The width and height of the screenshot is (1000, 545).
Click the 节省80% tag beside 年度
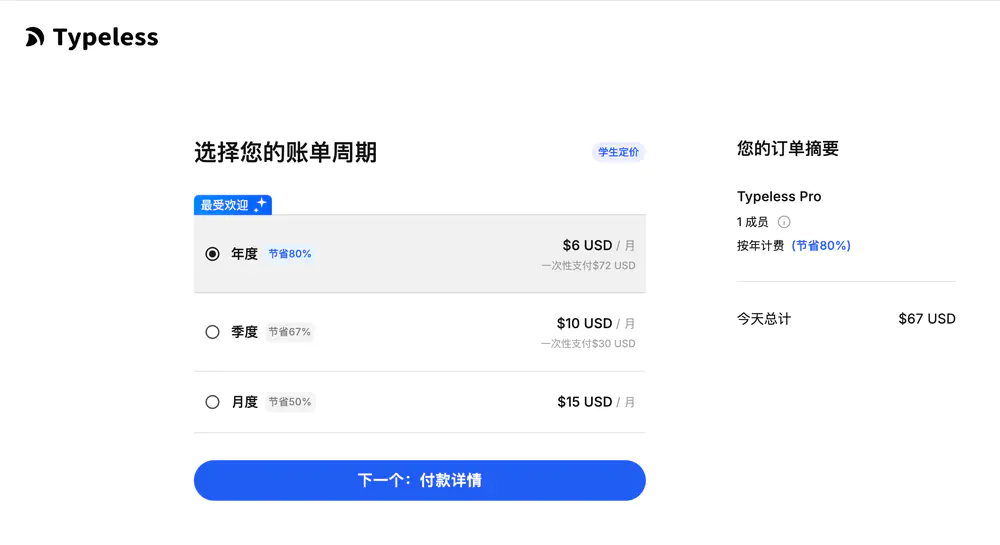290,254
